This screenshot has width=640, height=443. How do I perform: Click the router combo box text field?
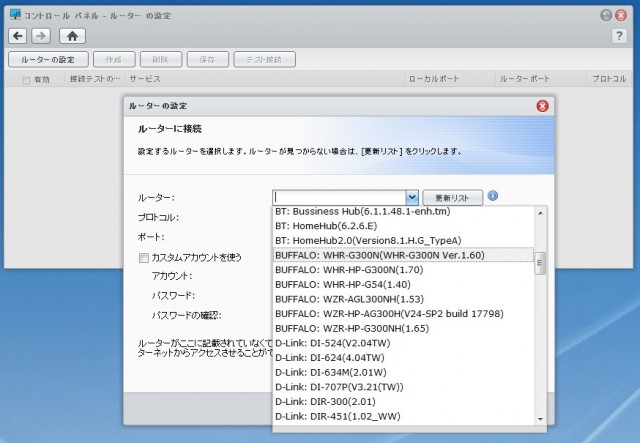point(339,198)
